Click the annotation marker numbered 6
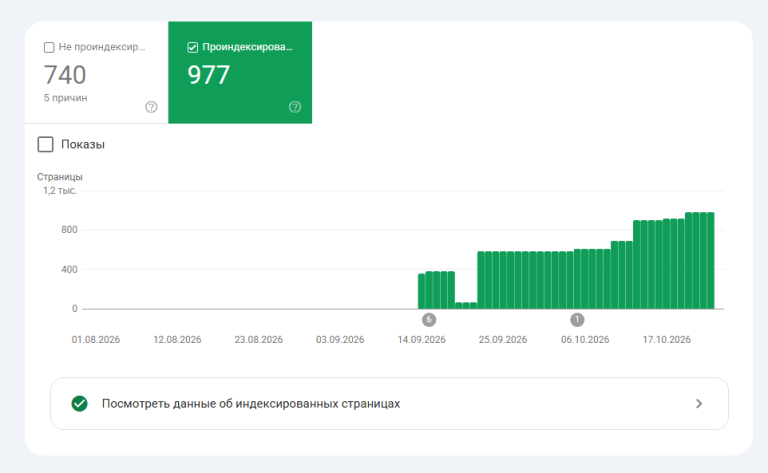 point(429,320)
